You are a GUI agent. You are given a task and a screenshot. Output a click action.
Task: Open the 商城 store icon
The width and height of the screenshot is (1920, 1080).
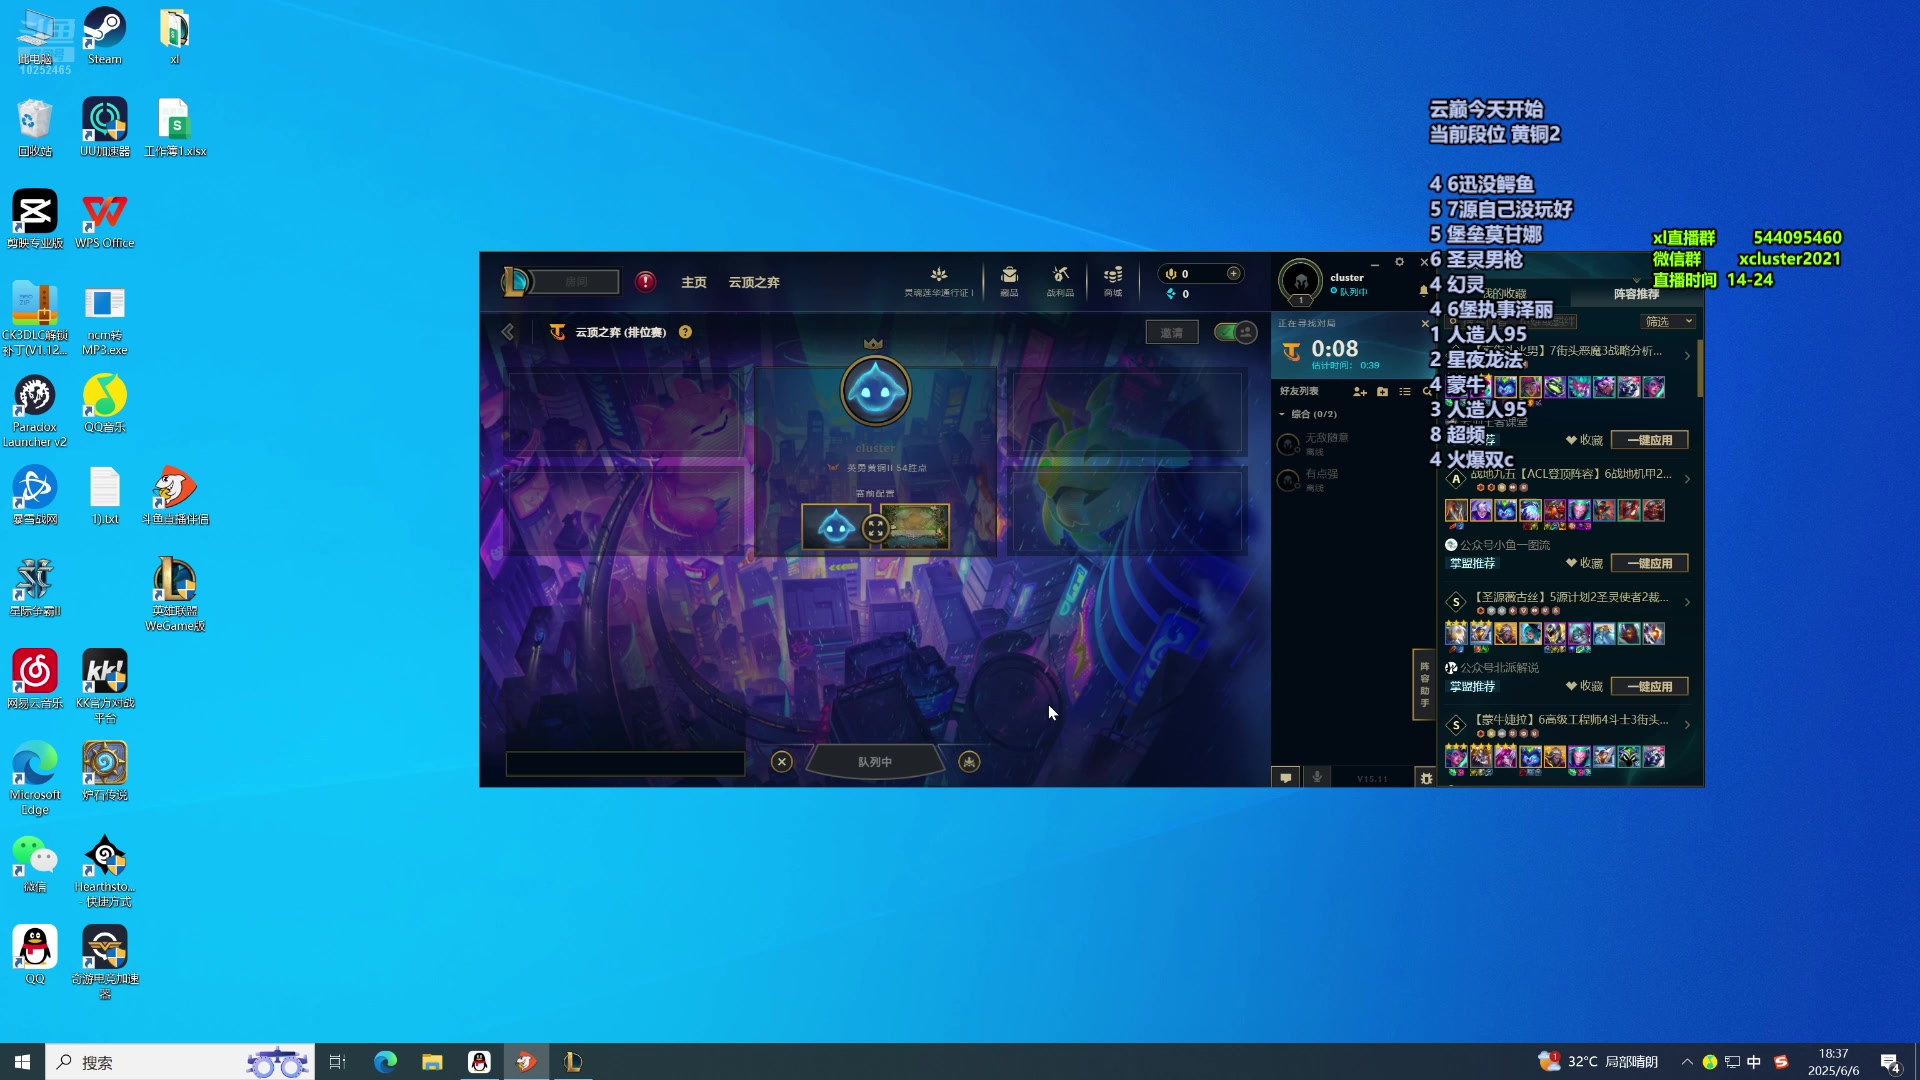pos(1113,281)
